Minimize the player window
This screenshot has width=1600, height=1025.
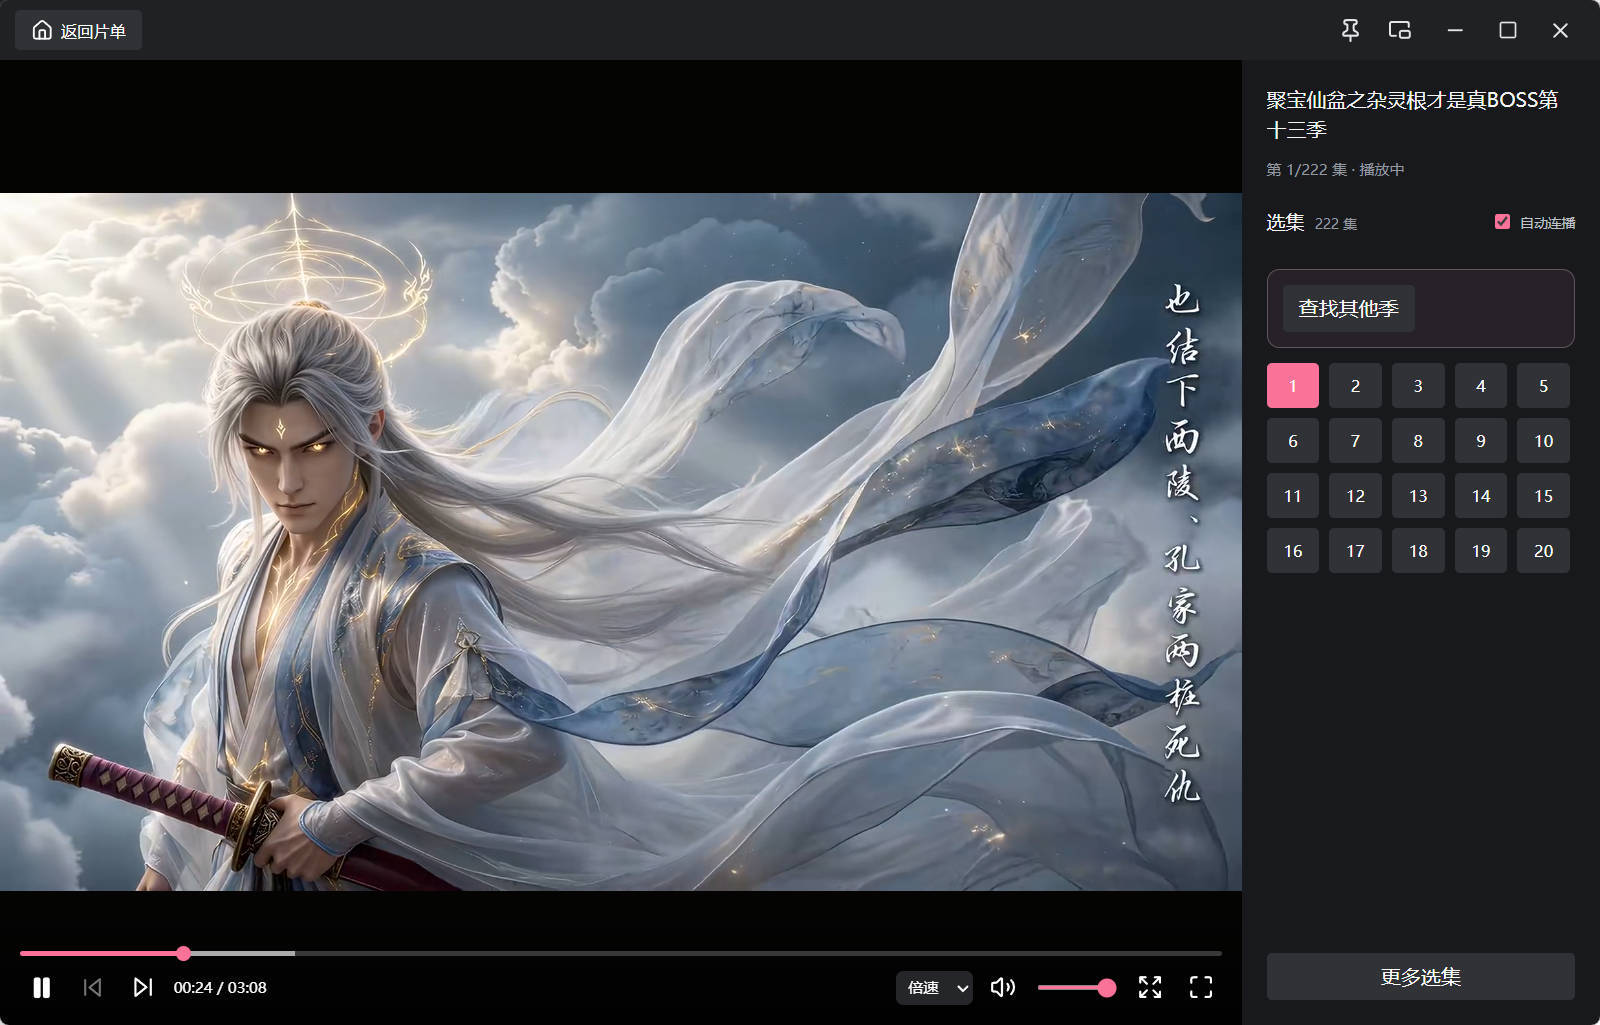1455,30
